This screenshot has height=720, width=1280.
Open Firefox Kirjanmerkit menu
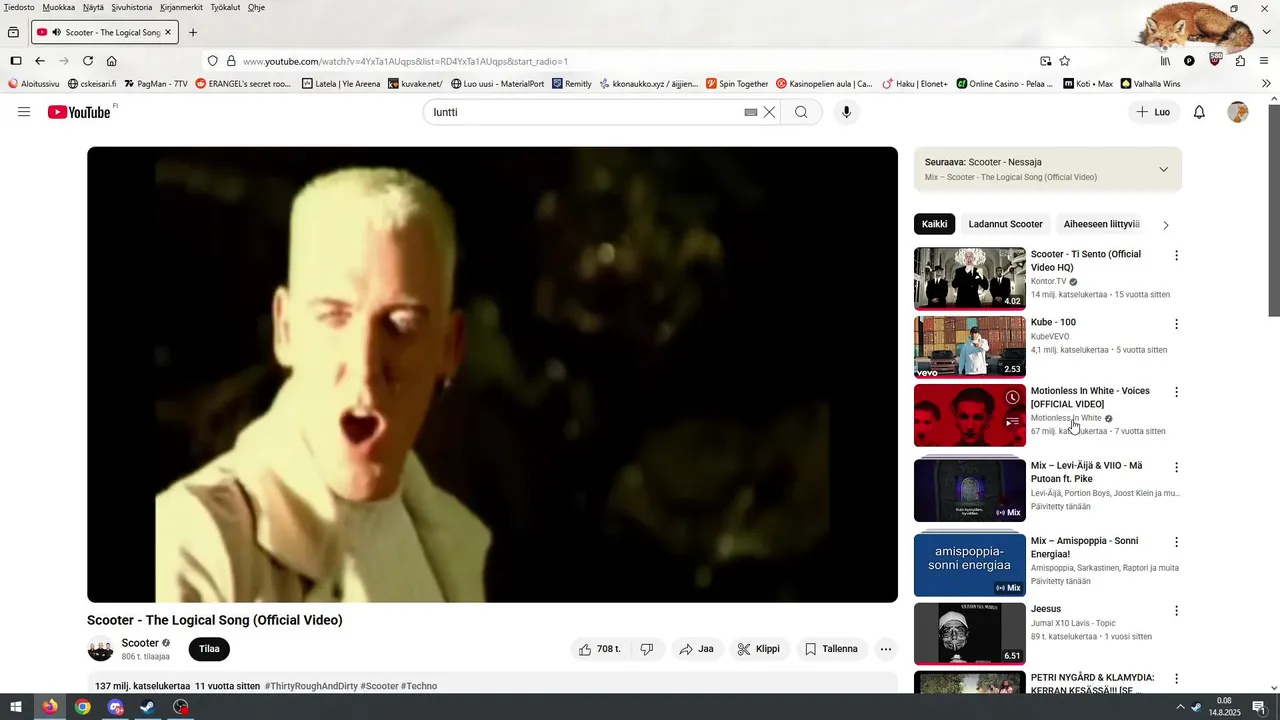point(181,7)
